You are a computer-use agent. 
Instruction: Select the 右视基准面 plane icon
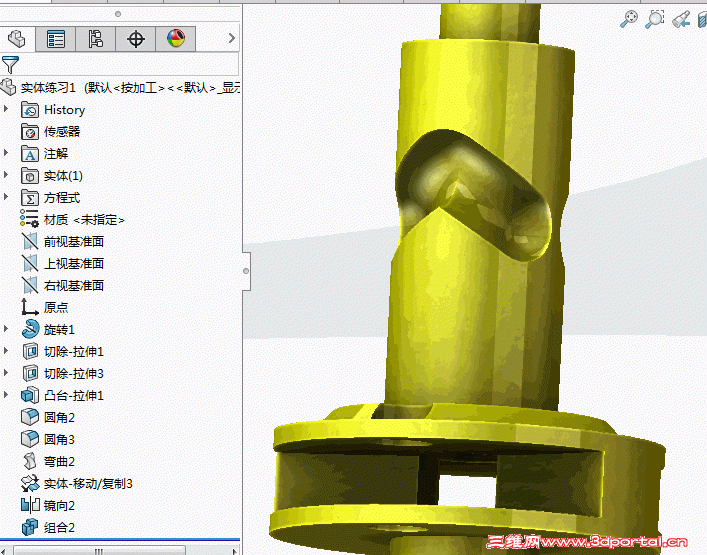click(x=30, y=285)
